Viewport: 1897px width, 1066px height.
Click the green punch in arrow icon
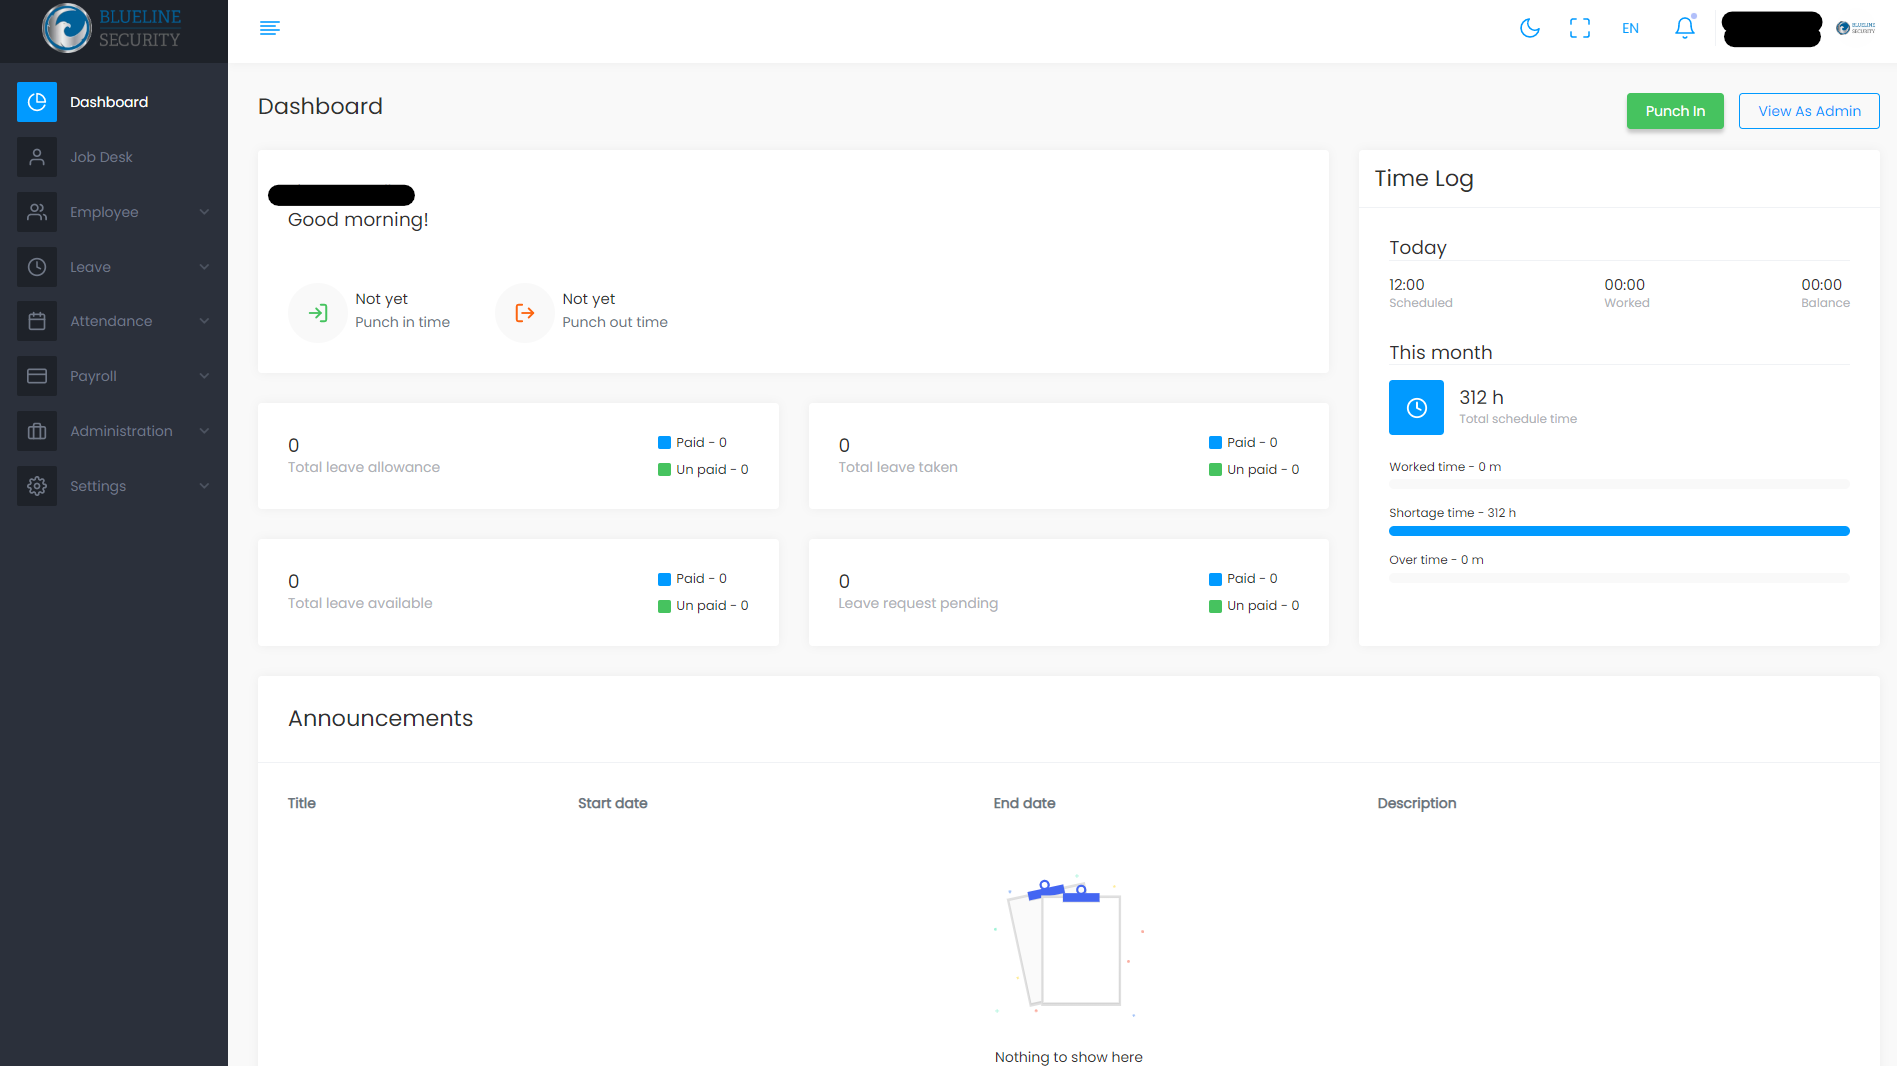coord(317,313)
